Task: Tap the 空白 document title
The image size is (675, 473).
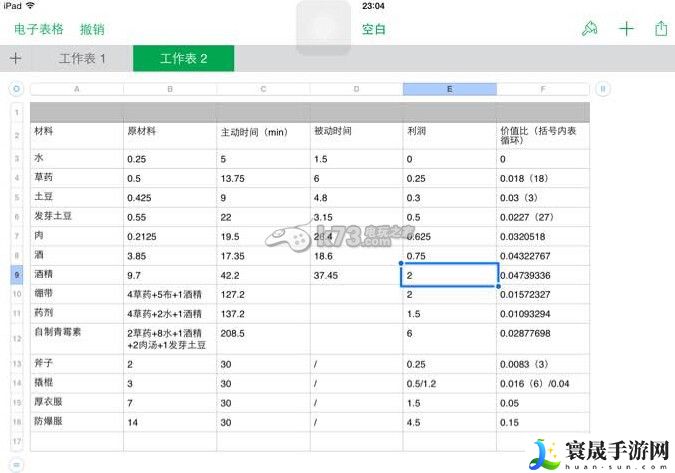Action: [x=373, y=29]
